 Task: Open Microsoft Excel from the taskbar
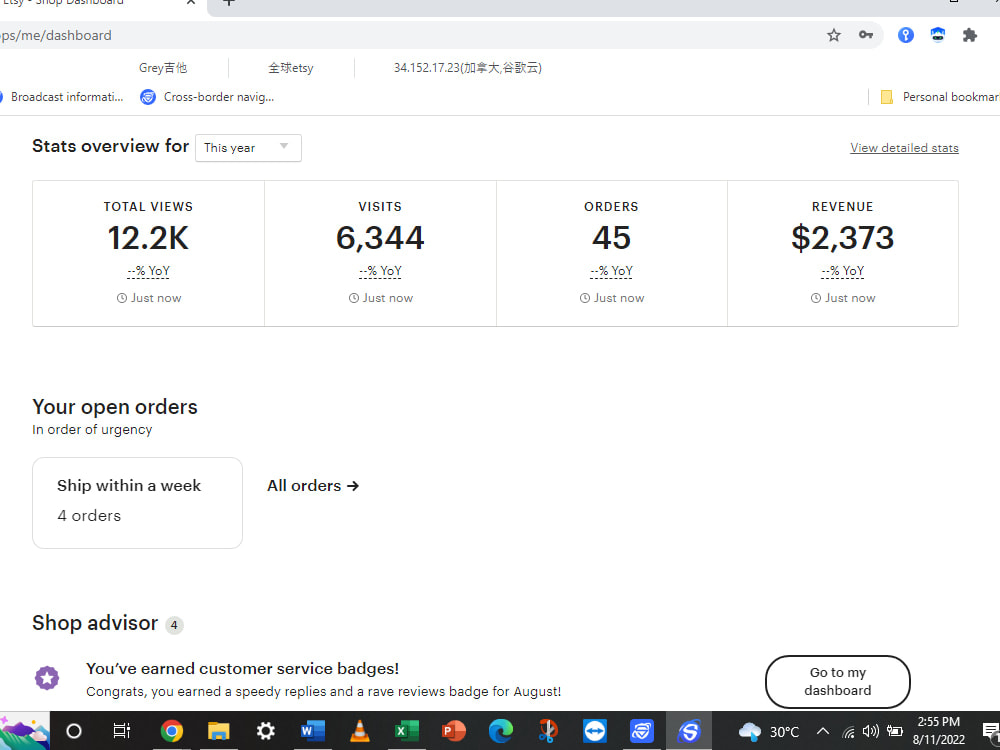pyautogui.click(x=406, y=731)
